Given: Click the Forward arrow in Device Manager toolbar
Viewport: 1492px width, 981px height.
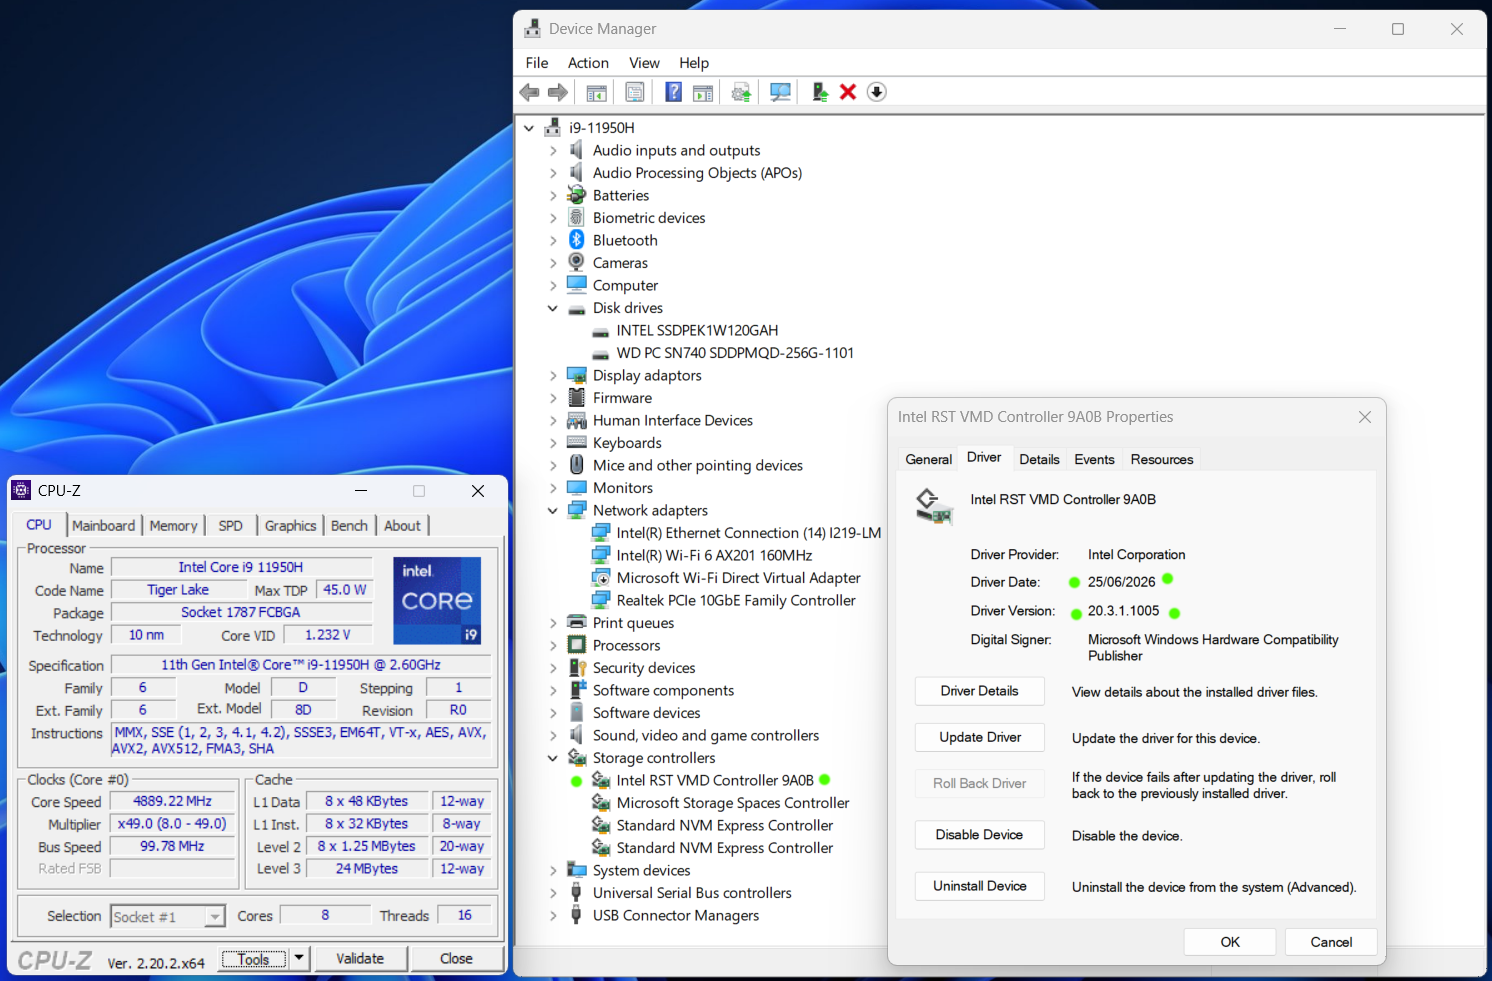Looking at the screenshot, I should pyautogui.click(x=558, y=92).
